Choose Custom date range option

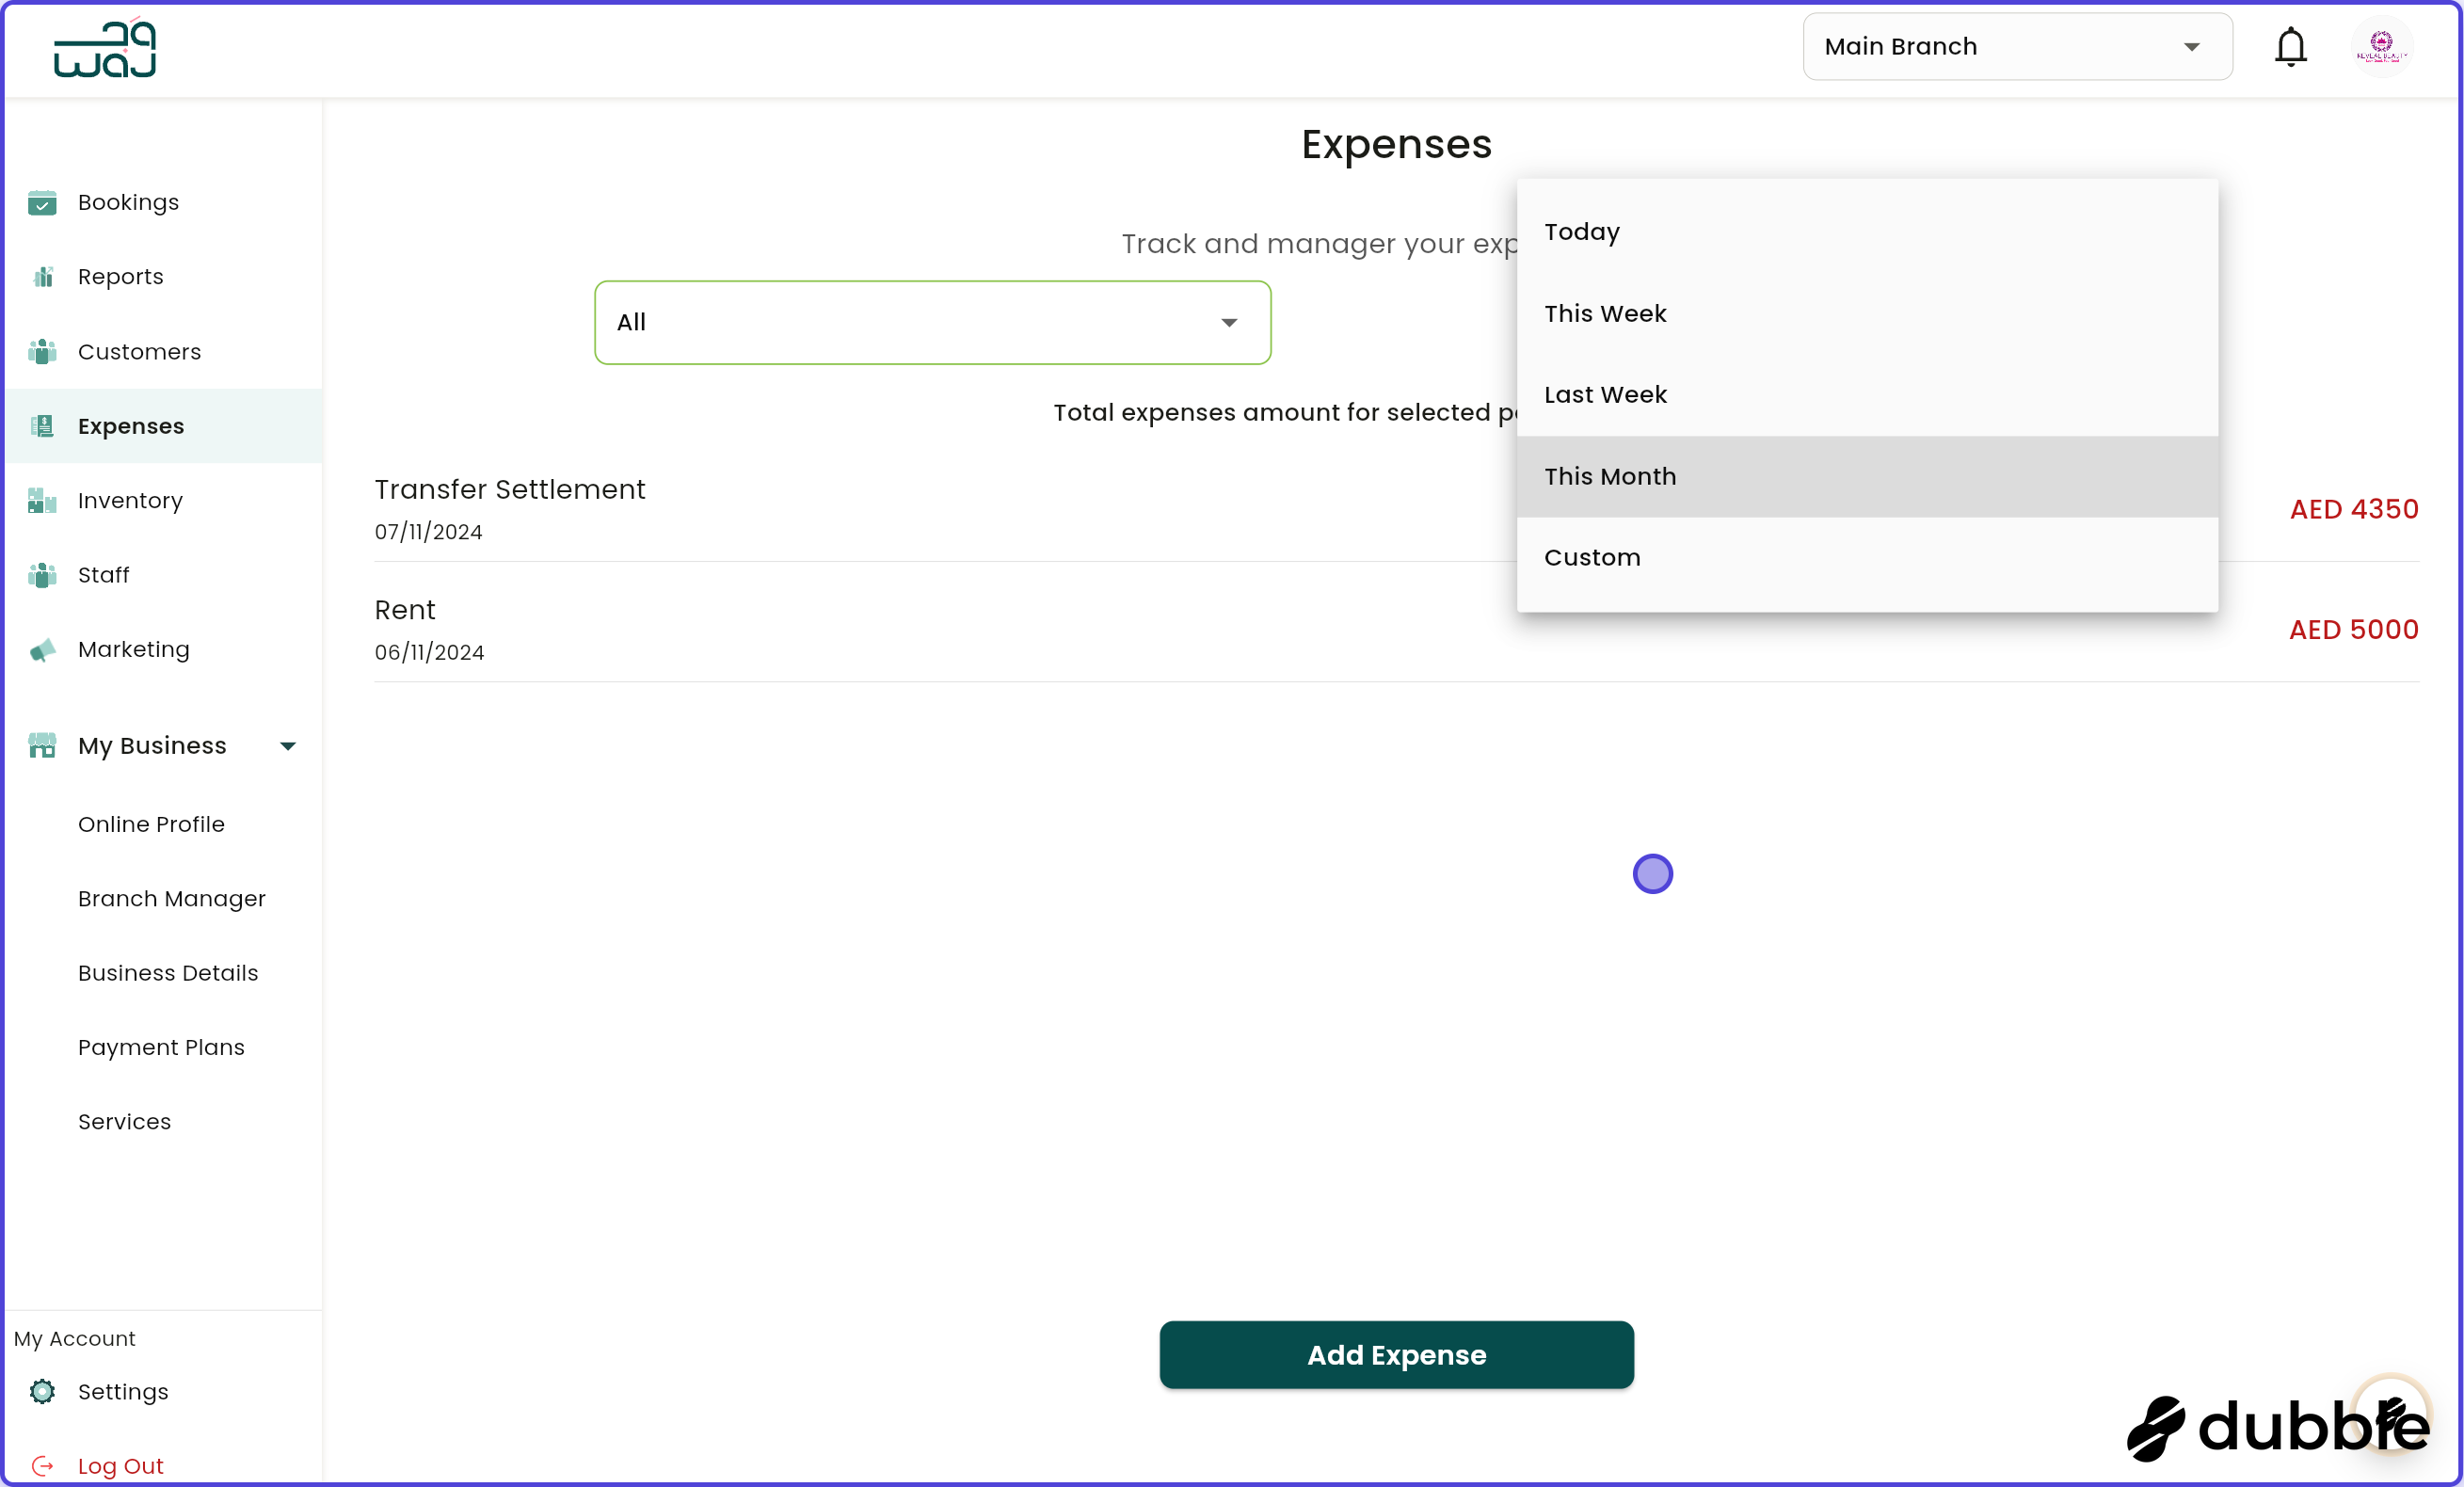tap(1592, 558)
